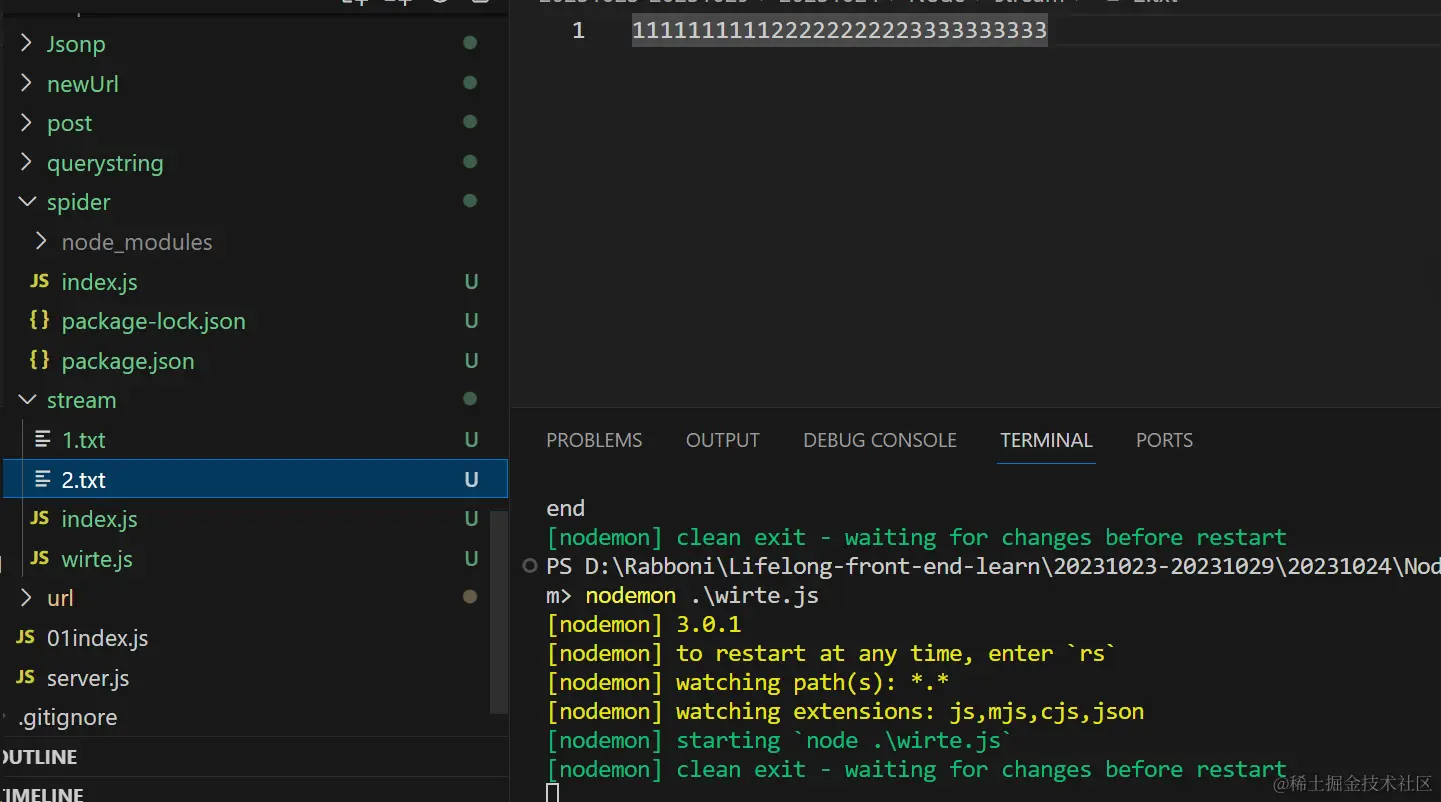This screenshot has height=802, width=1441.
Task: Click line number 1 in editor
Action: (578, 31)
